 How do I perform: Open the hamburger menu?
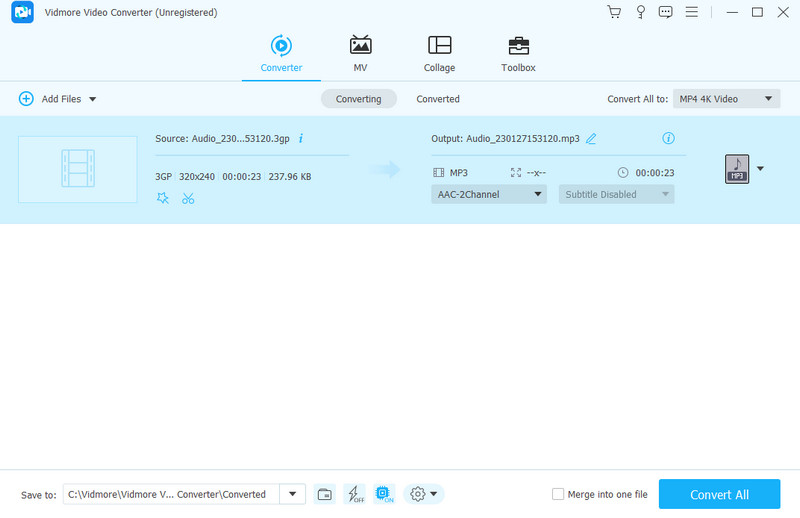(691, 12)
